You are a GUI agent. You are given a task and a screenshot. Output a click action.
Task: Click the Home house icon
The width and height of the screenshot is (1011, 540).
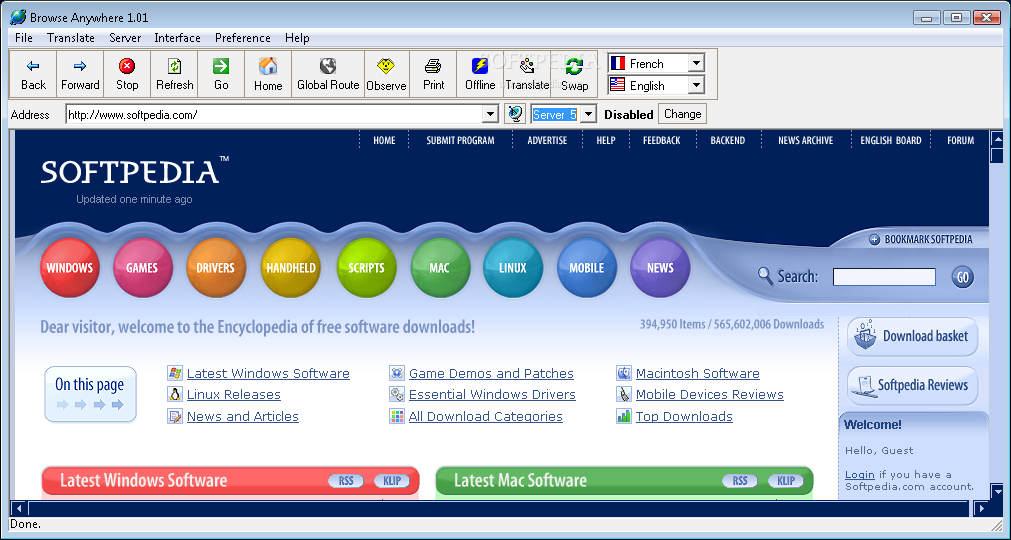coord(268,66)
